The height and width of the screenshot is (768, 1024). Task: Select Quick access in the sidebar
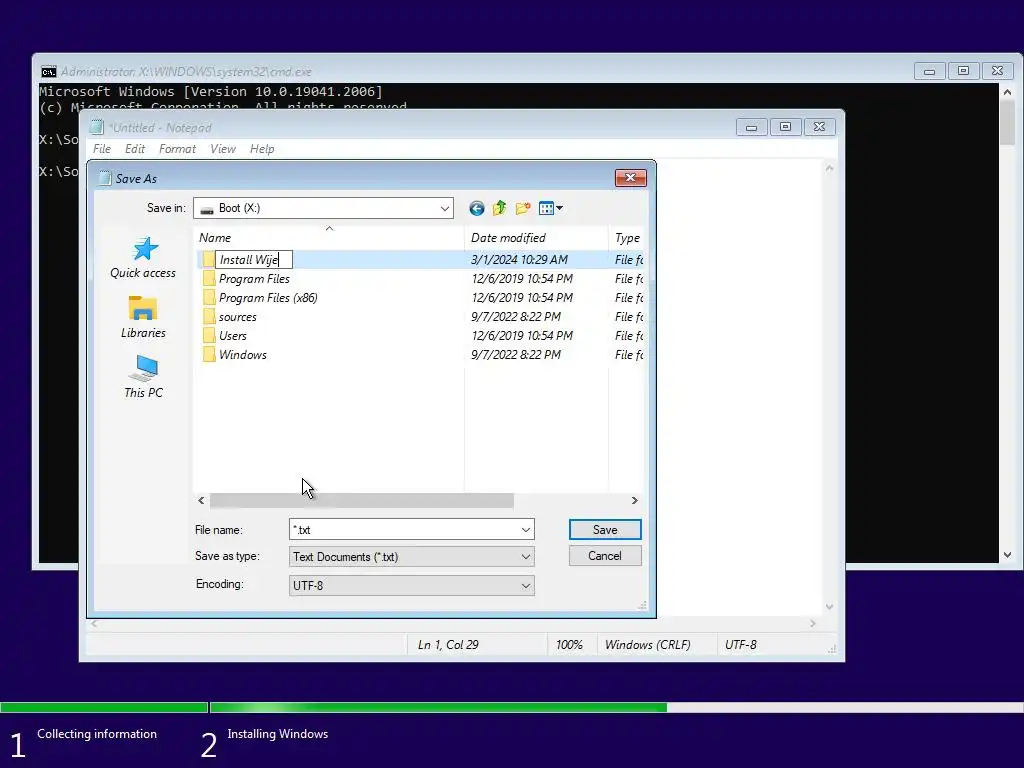coord(143,258)
